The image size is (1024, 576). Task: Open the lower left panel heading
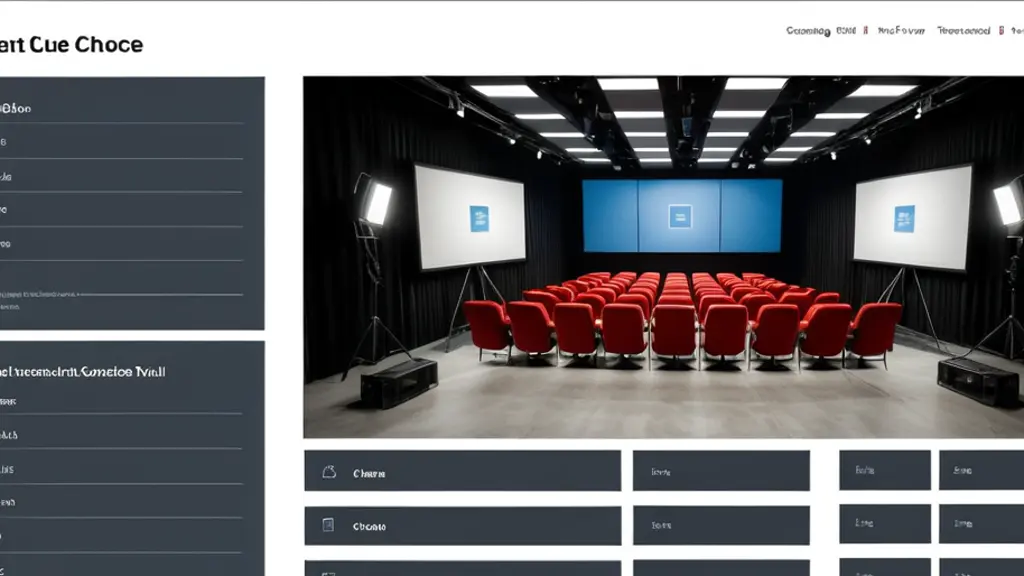pyautogui.click(x=83, y=372)
